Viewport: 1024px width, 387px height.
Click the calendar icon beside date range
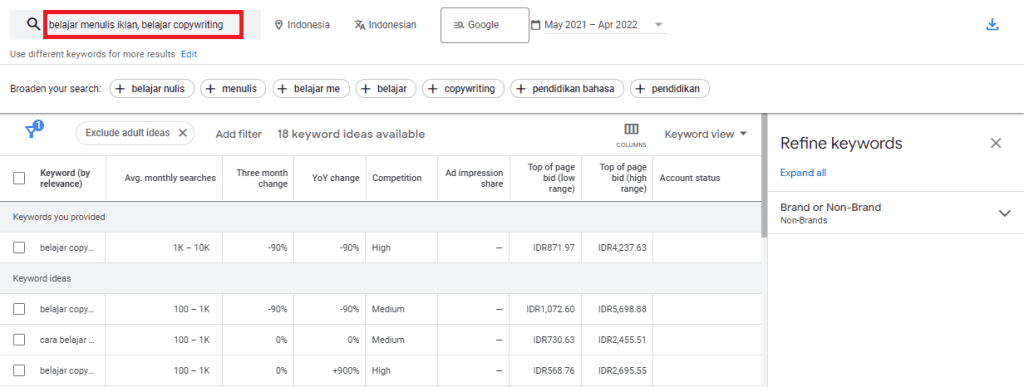[536, 25]
